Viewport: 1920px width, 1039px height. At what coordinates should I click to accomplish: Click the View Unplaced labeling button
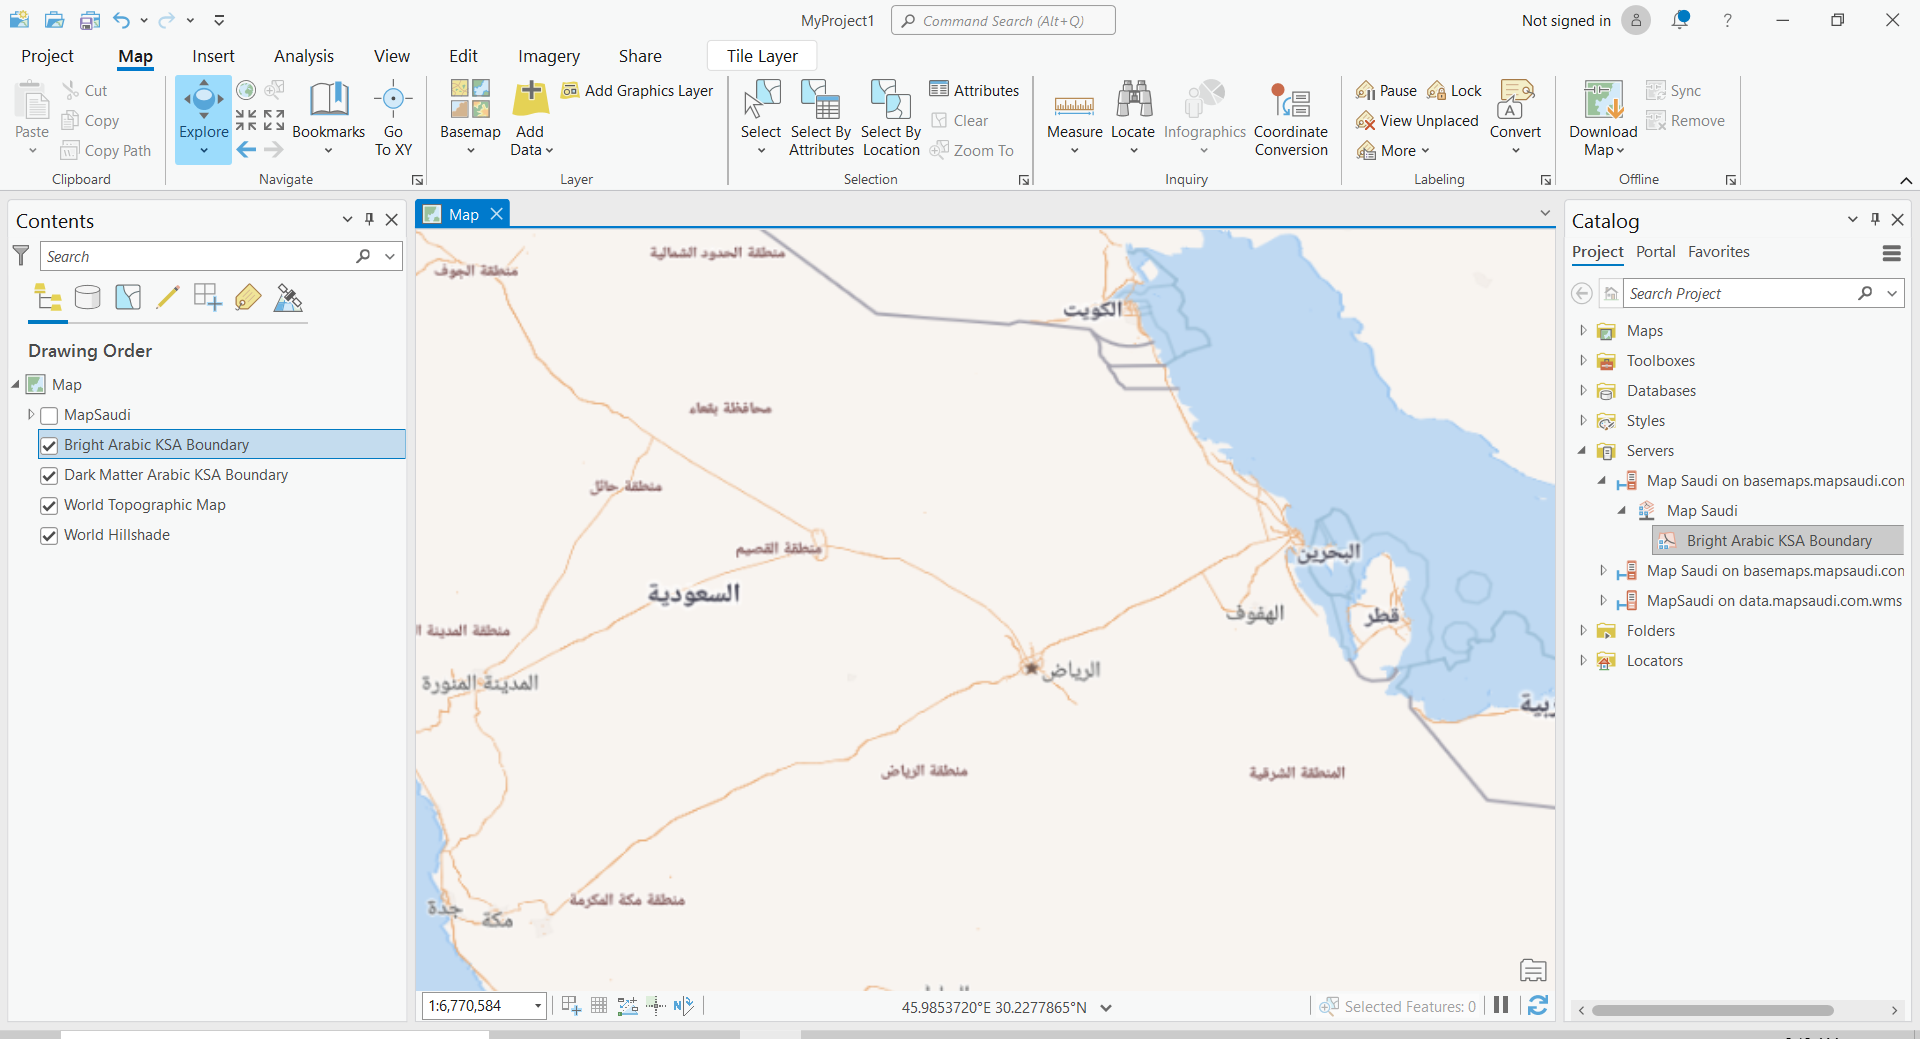(1417, 121)
